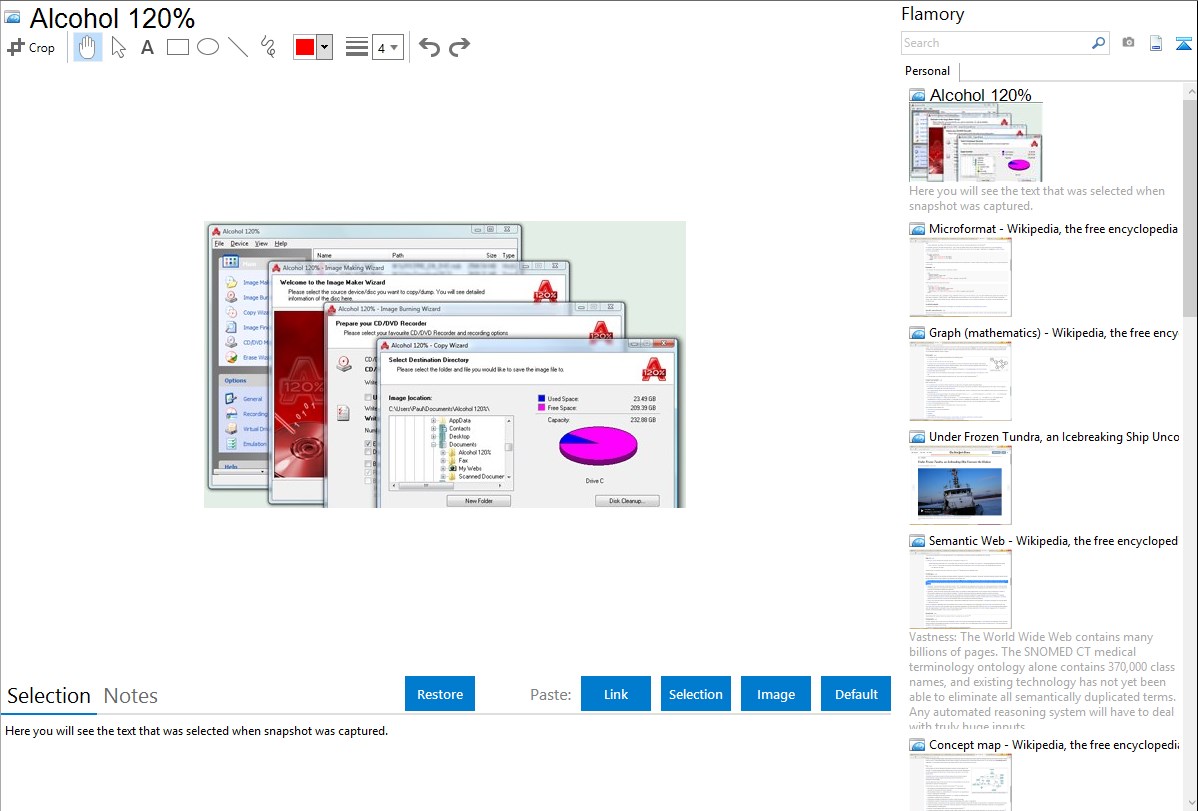Open the Personal tab

[x=928, y=71]
